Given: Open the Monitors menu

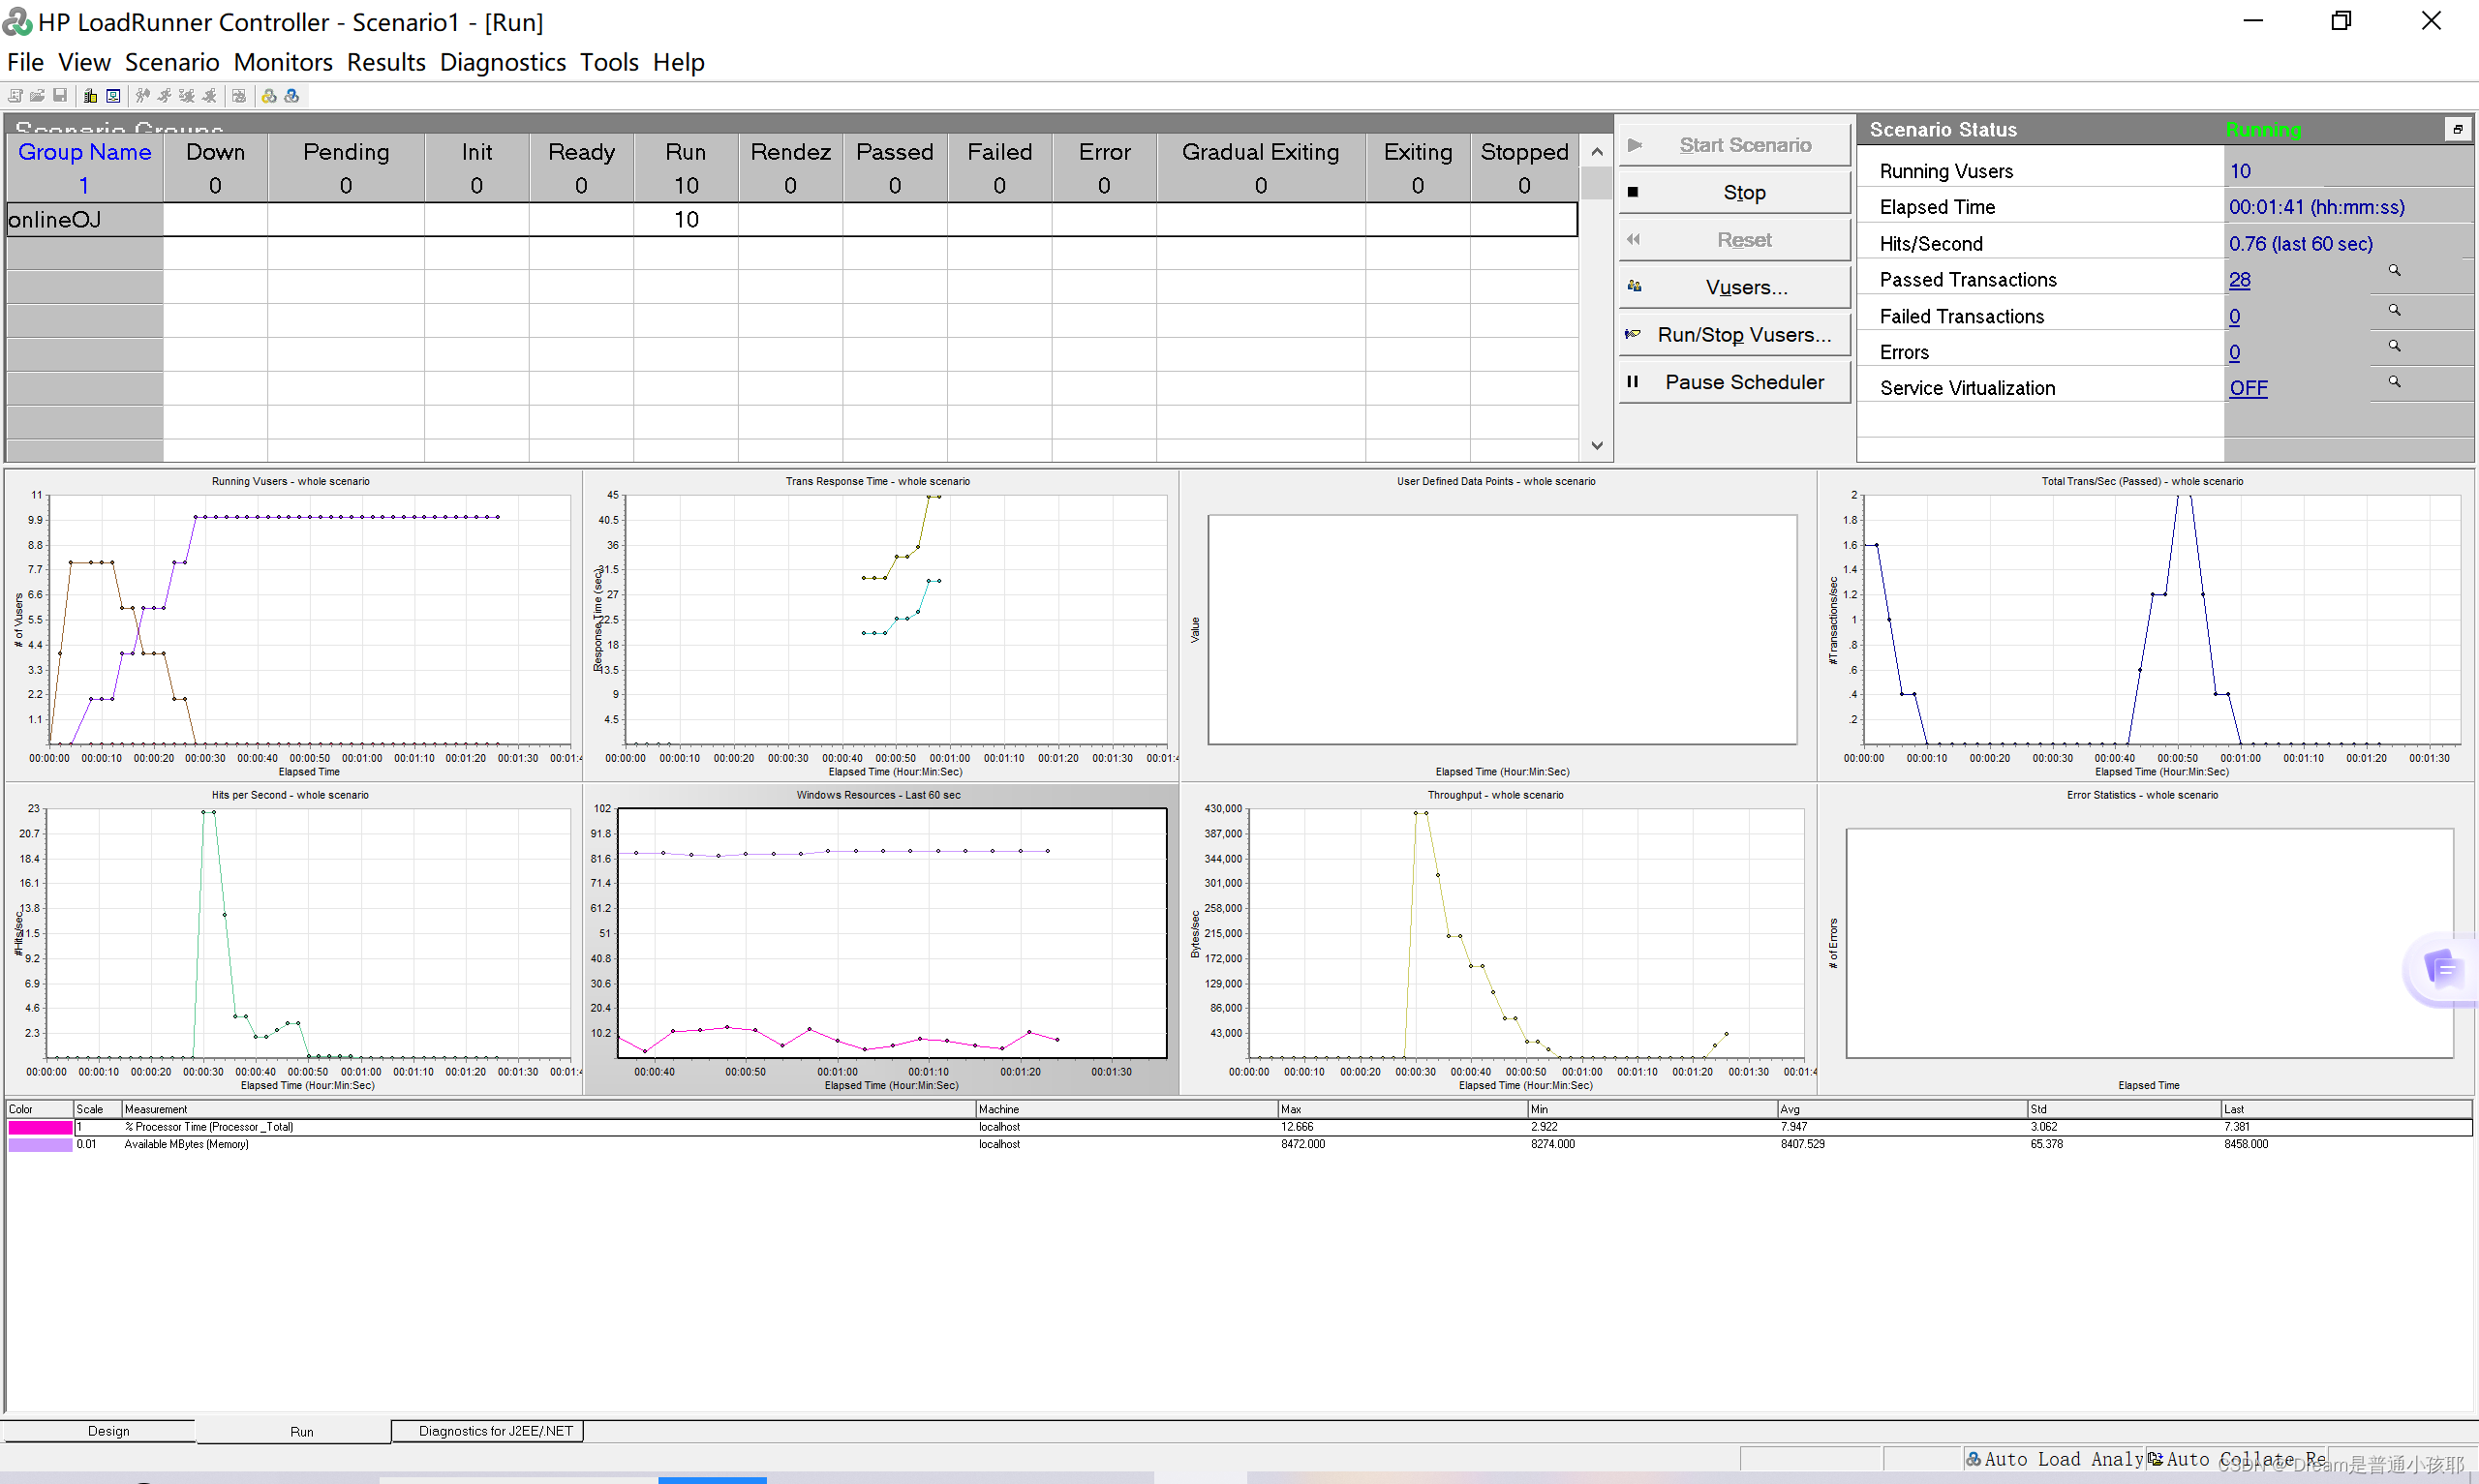Looking at the screenshot, I should pyautogui.click(x=283, y=62).
